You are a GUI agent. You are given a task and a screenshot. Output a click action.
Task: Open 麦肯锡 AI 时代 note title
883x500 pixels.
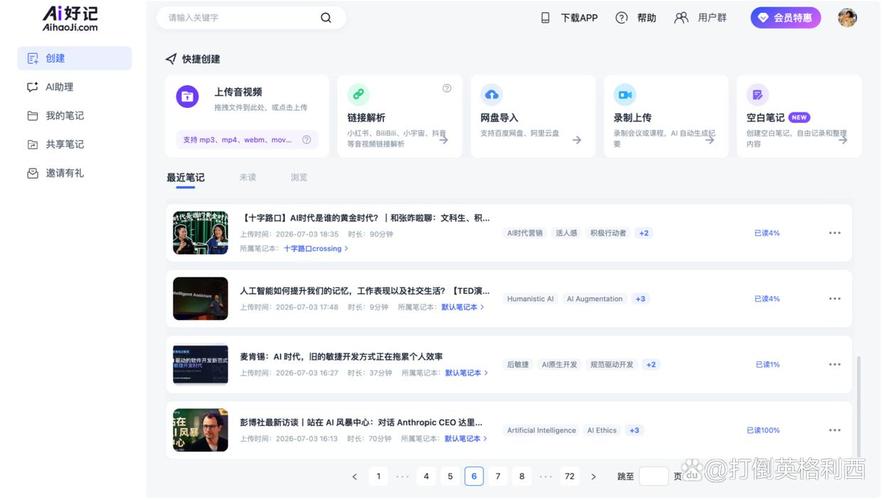click(x=341, y=356)
